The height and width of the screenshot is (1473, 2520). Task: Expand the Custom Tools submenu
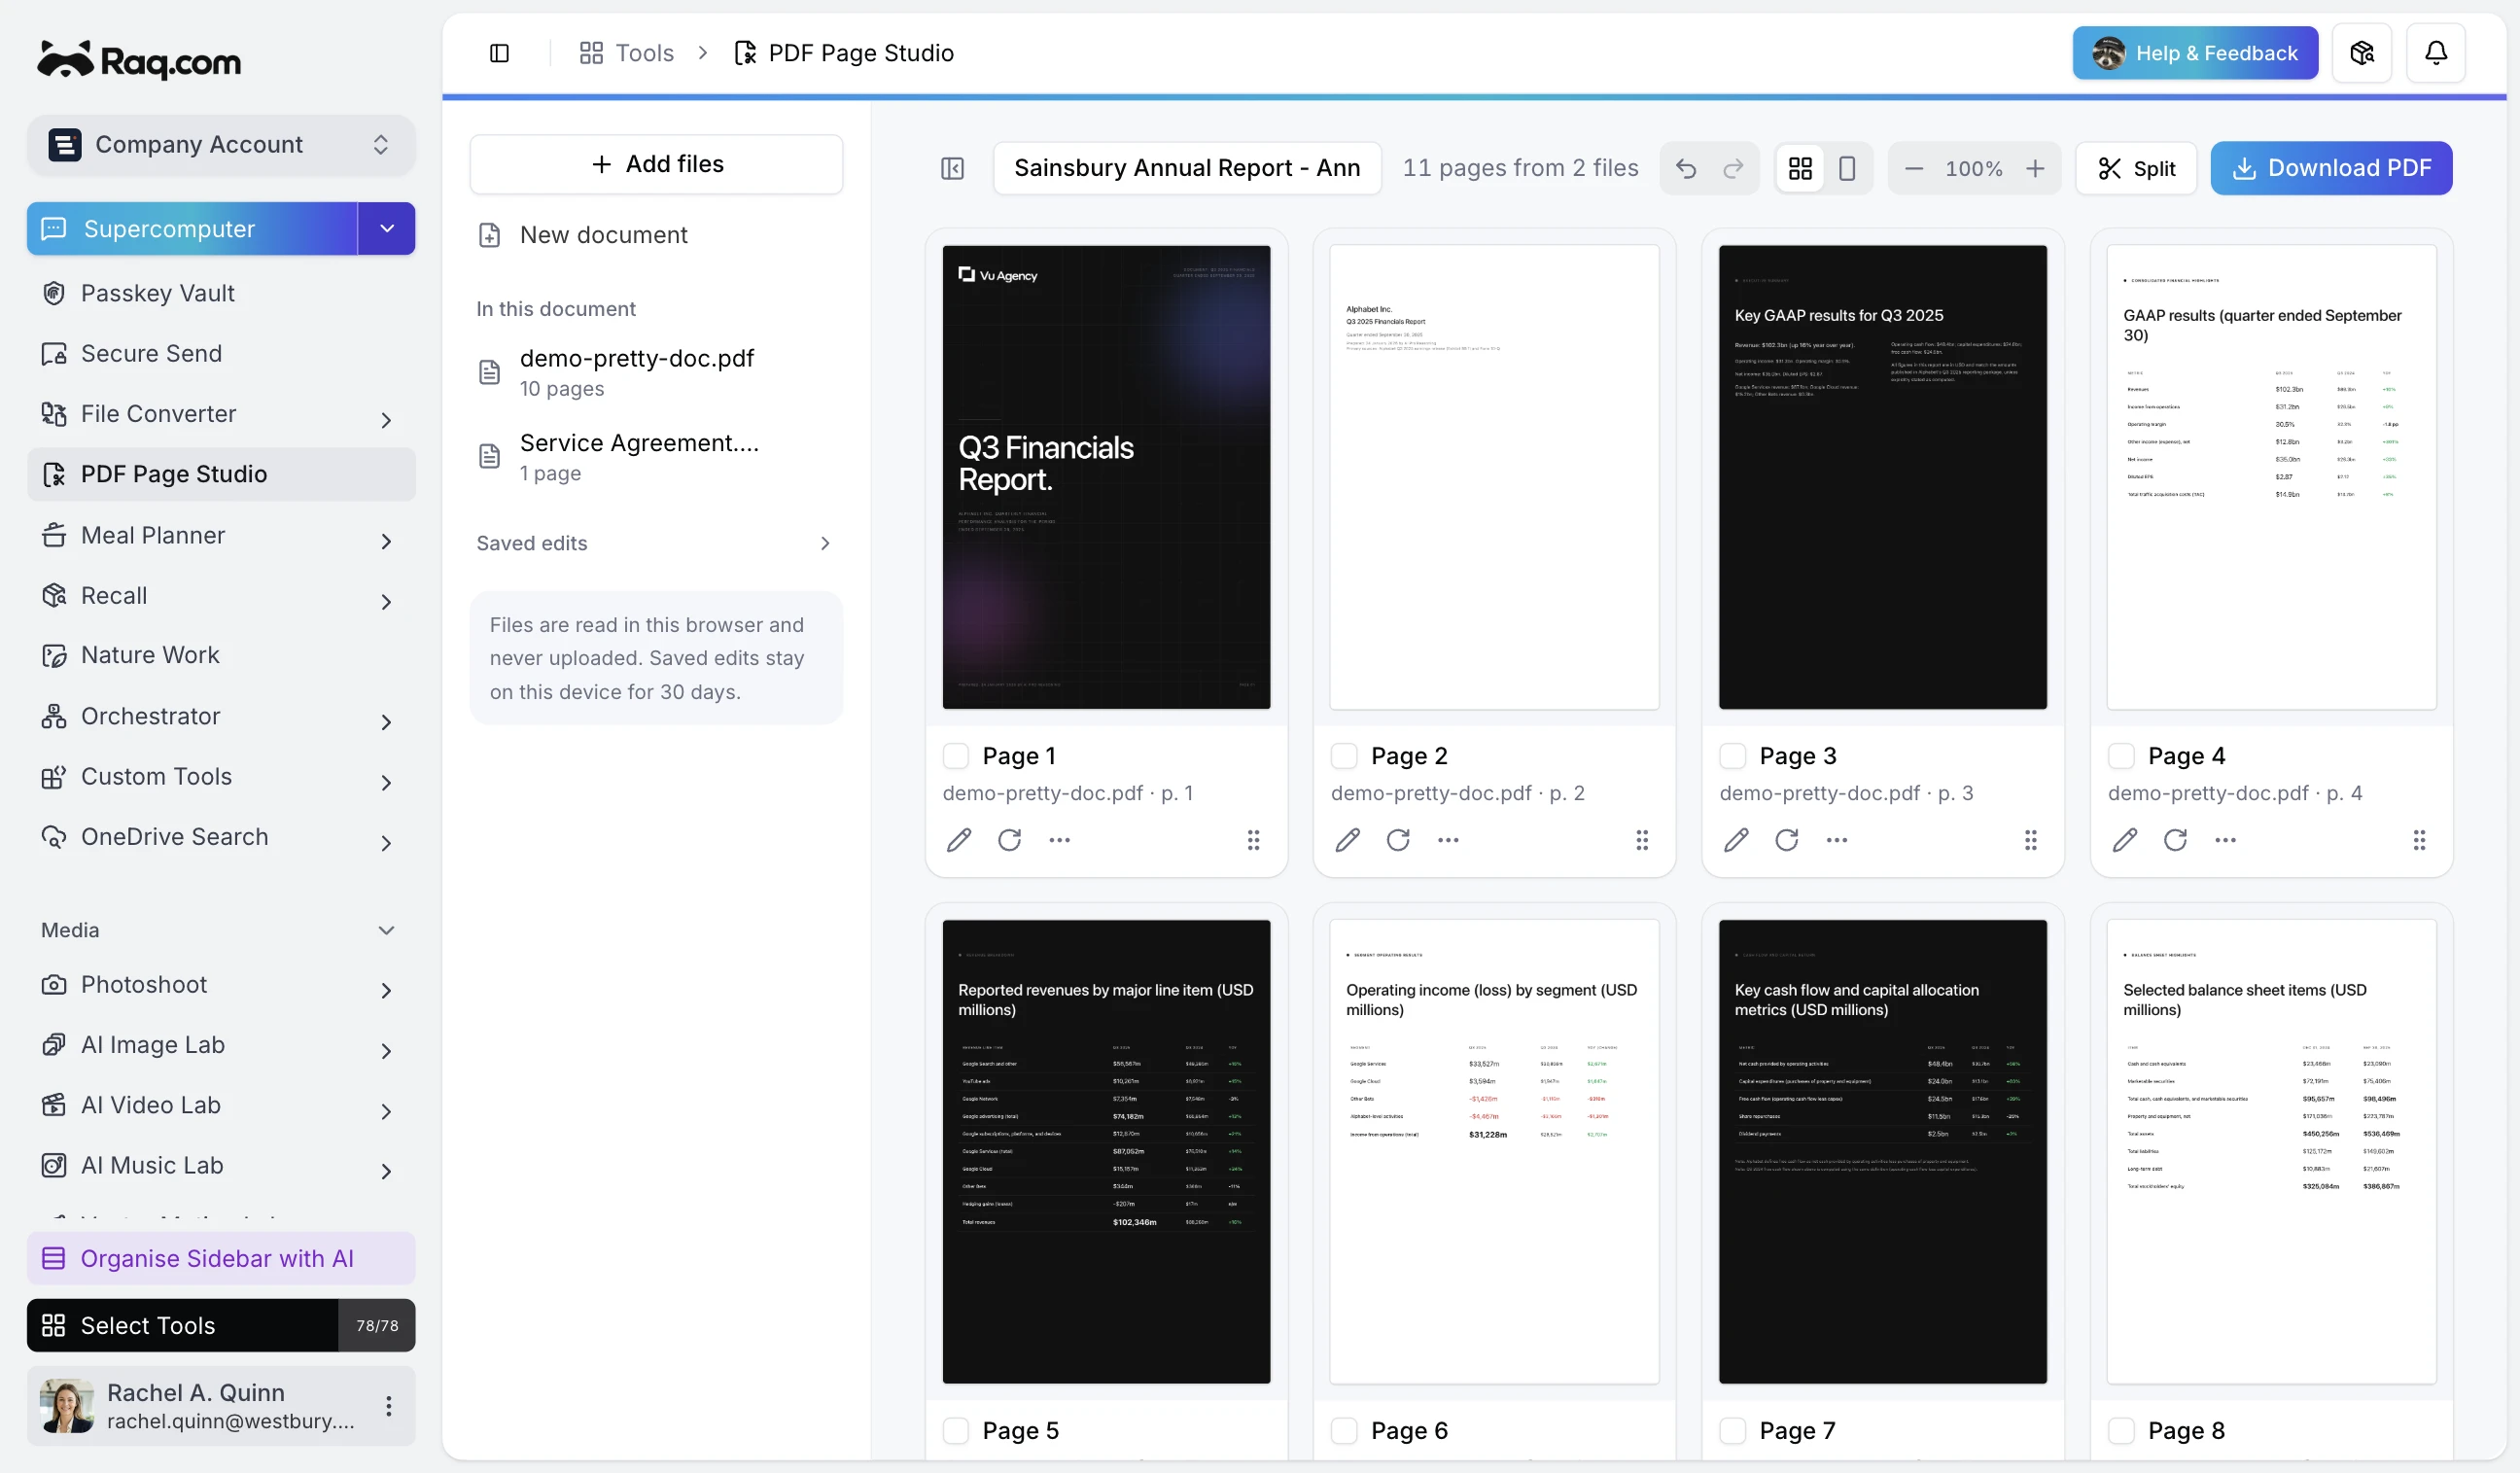pyautogui.click(x=386, y=782)
